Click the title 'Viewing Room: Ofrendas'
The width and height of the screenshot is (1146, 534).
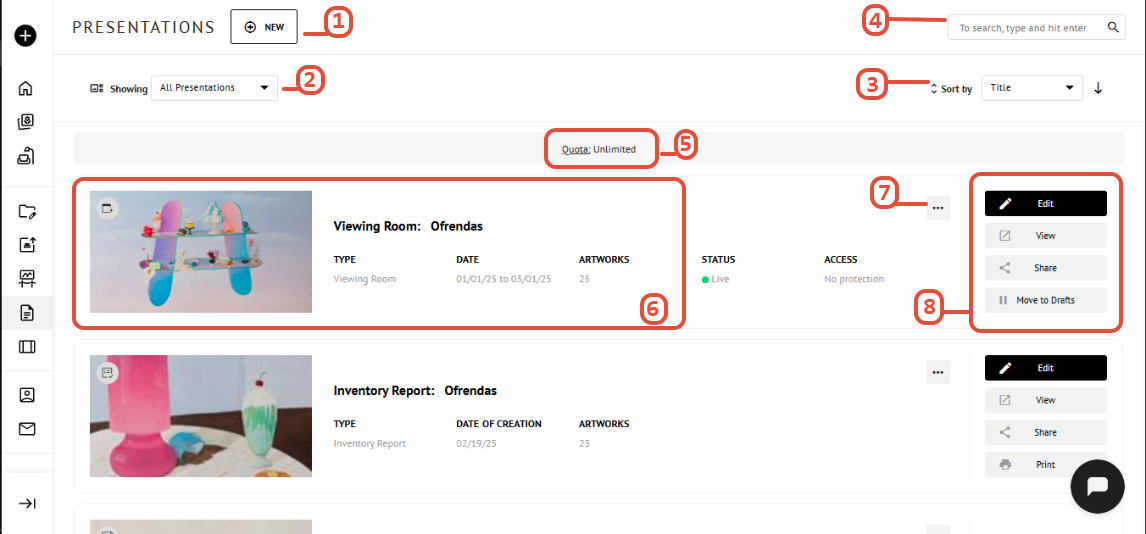tap(408, 226)
